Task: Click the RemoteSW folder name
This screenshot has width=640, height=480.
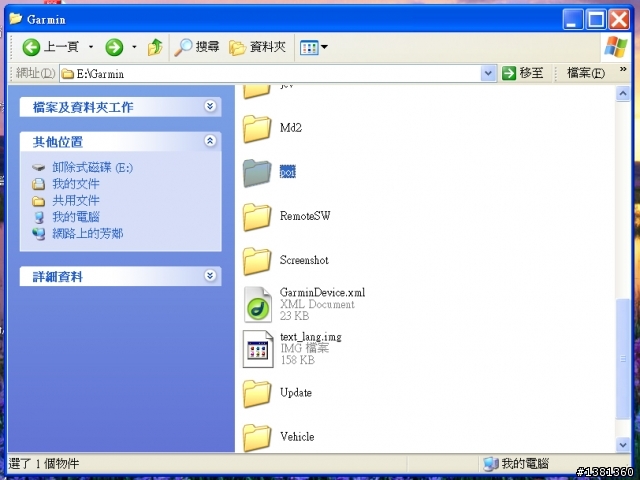Action: tap(305, 216)
